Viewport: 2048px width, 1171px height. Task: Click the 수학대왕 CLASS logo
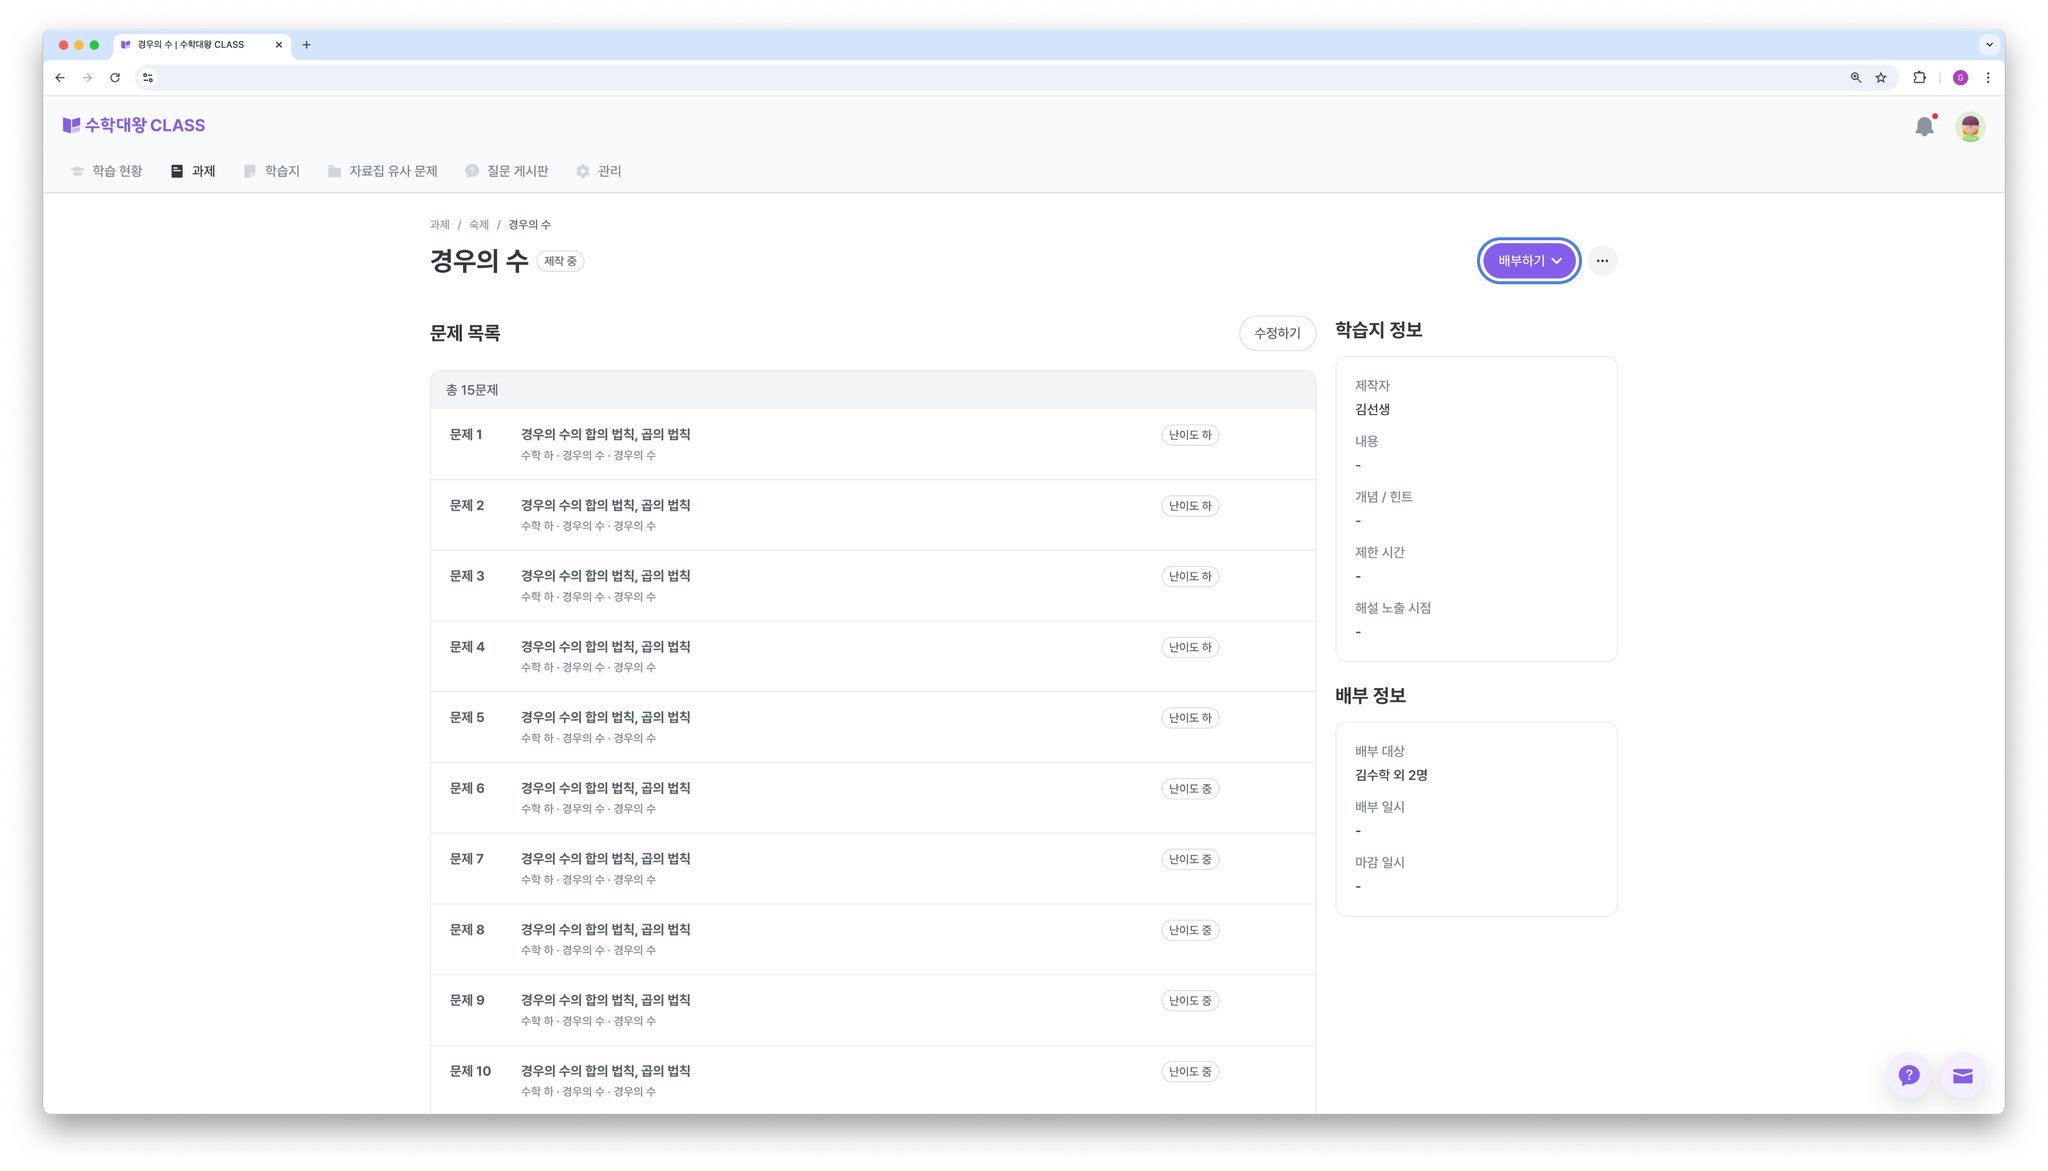[x=134, y=125]
